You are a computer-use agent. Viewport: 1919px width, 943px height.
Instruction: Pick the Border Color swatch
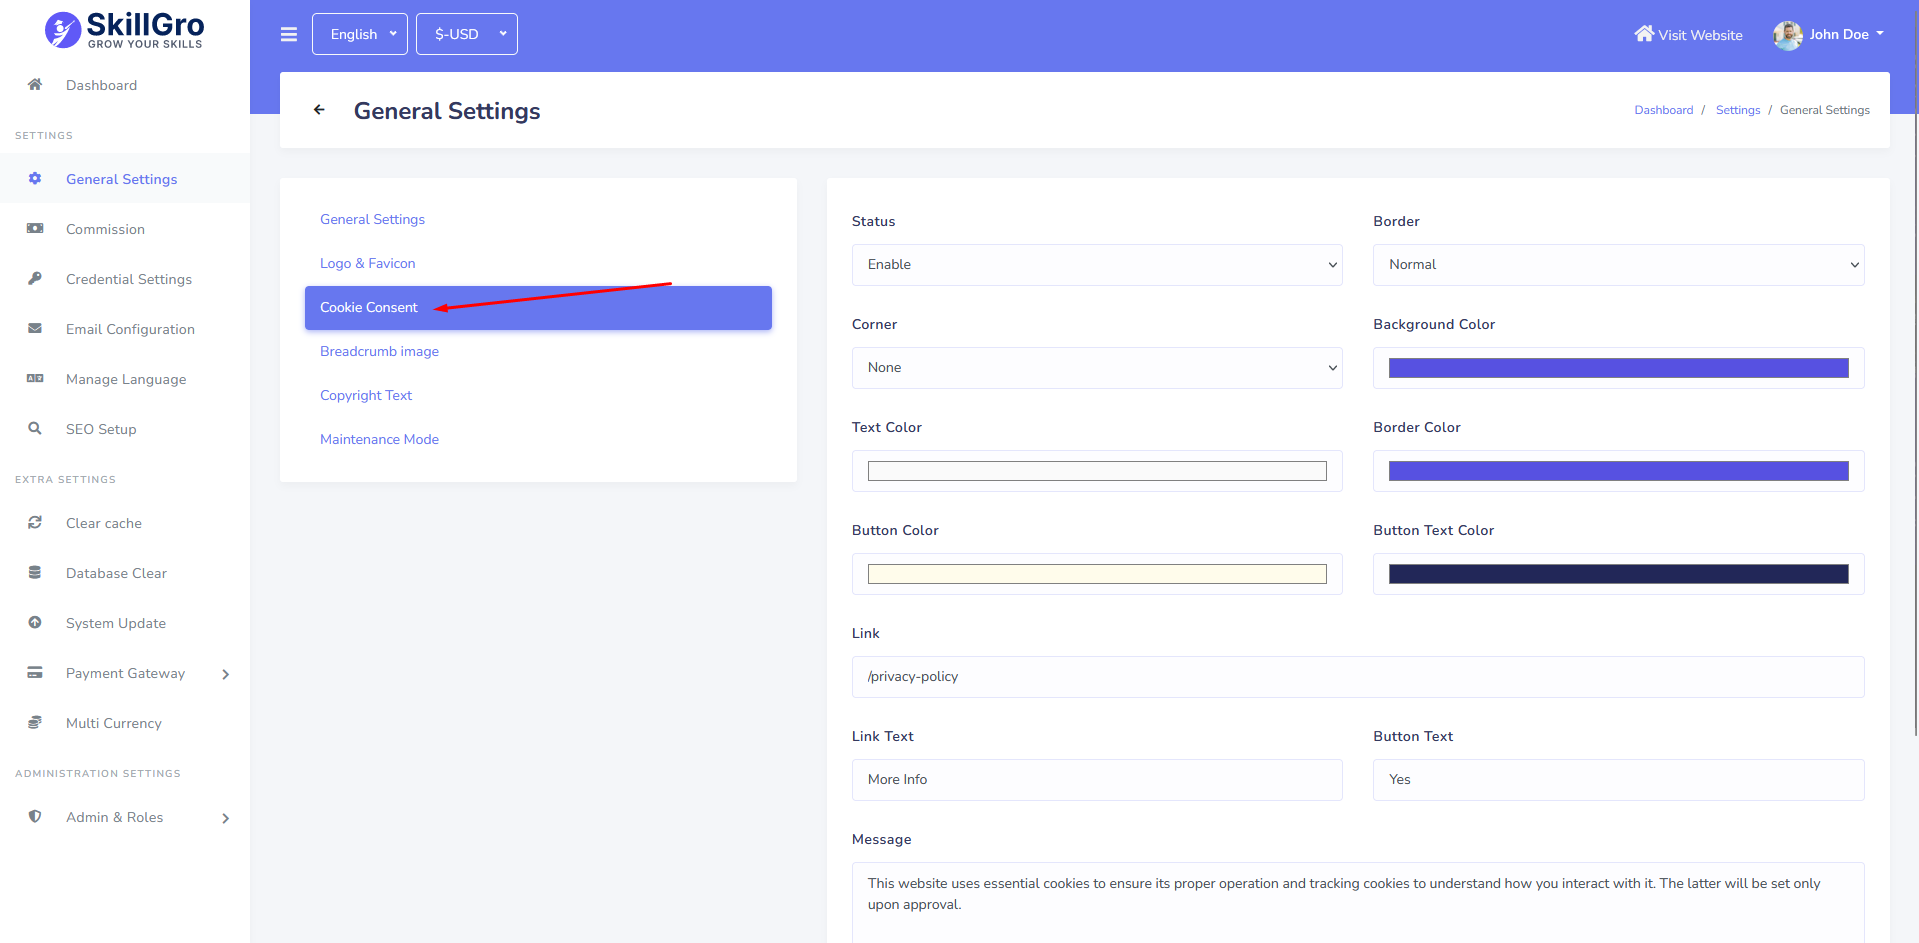(1619, 471)
